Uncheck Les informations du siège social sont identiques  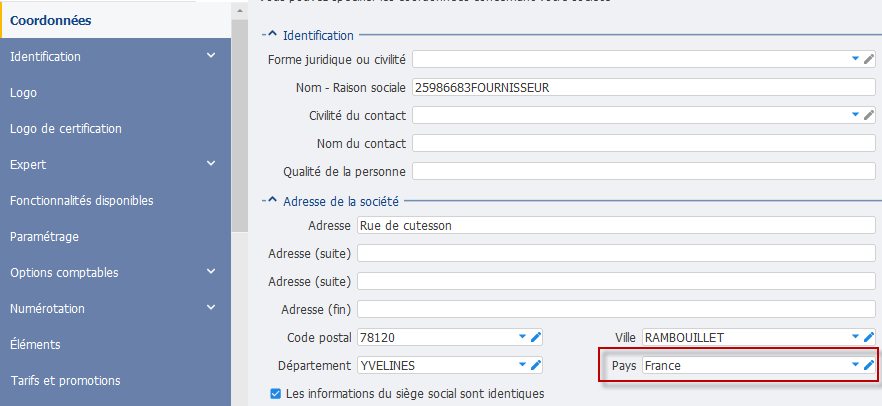[276, 394]
